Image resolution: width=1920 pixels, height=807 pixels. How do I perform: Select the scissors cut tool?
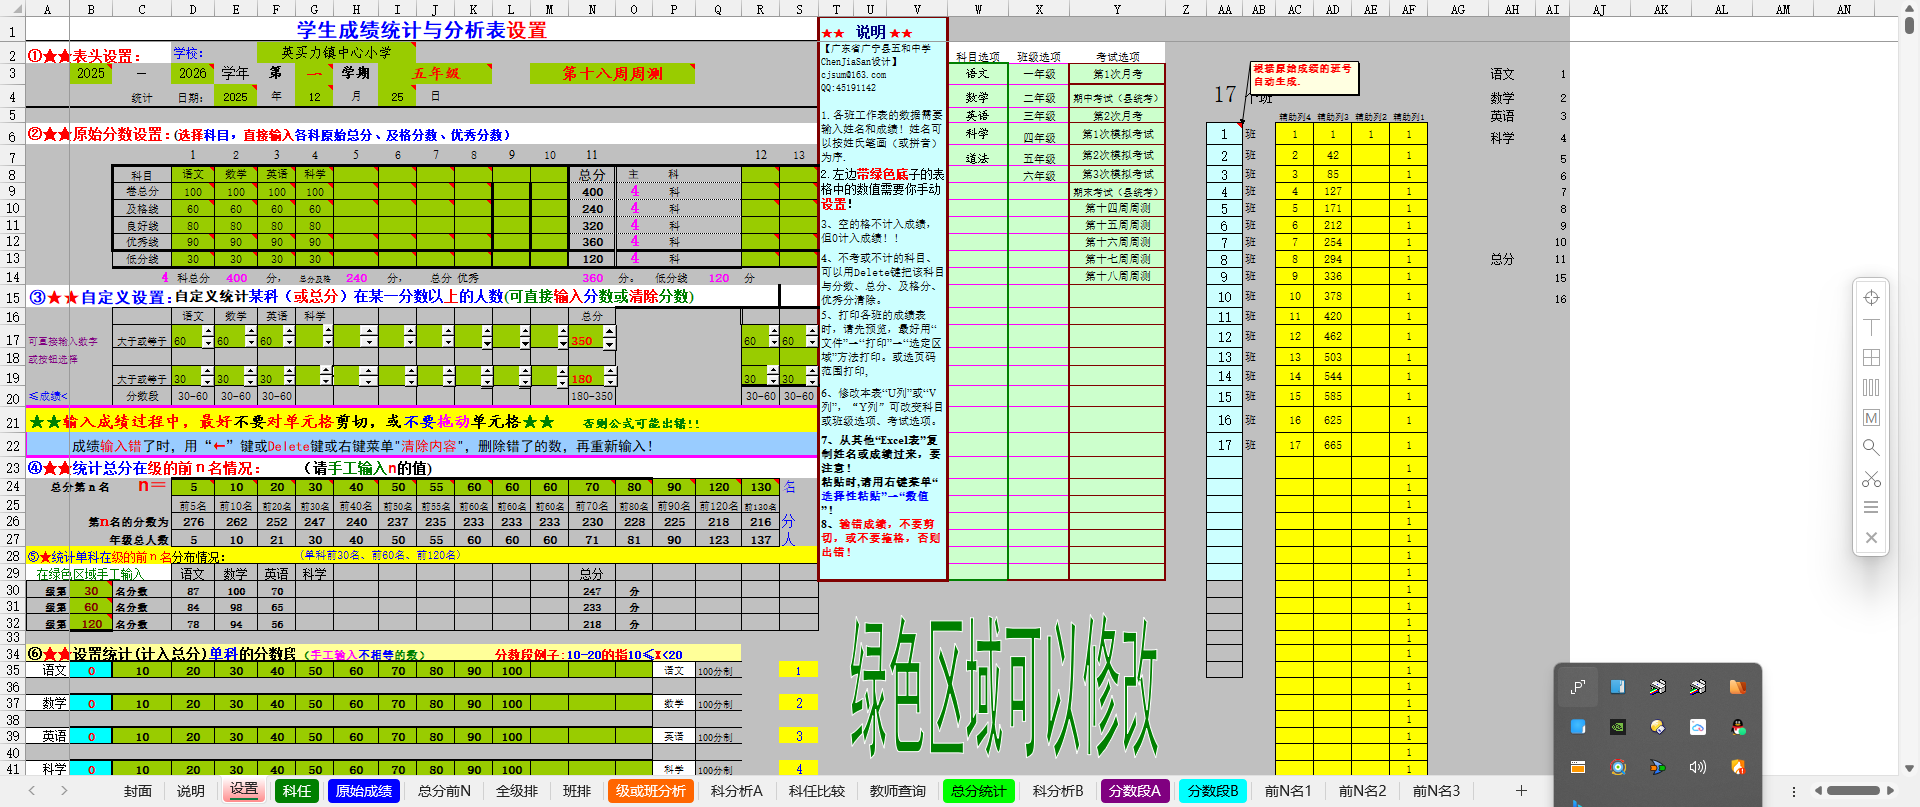tap(1871, 479)
